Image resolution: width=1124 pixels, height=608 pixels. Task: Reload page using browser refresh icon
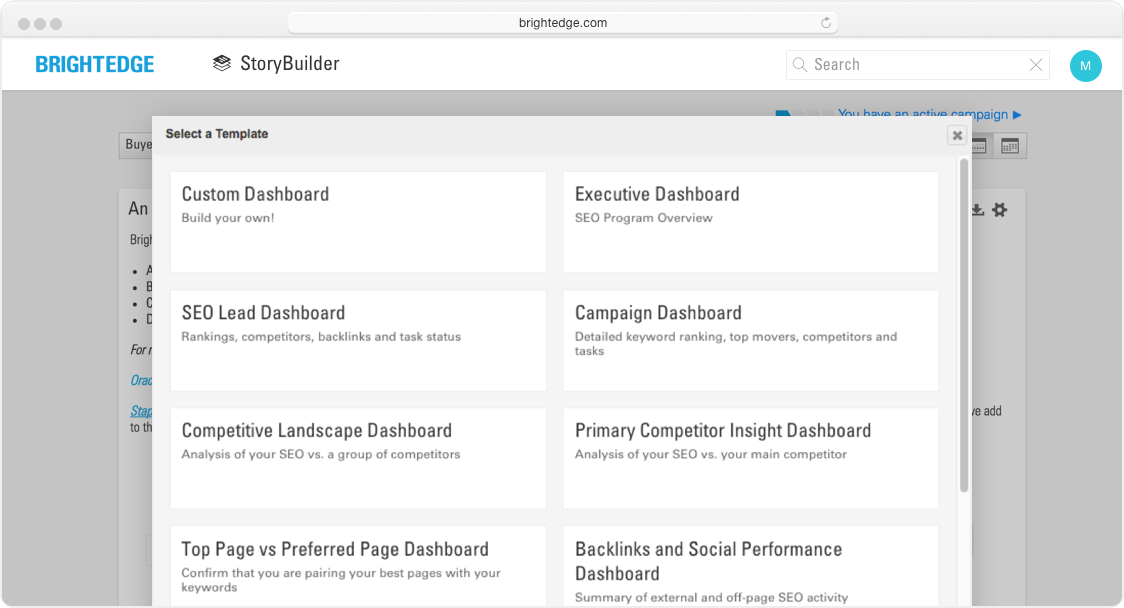click(x=826, y=23)
